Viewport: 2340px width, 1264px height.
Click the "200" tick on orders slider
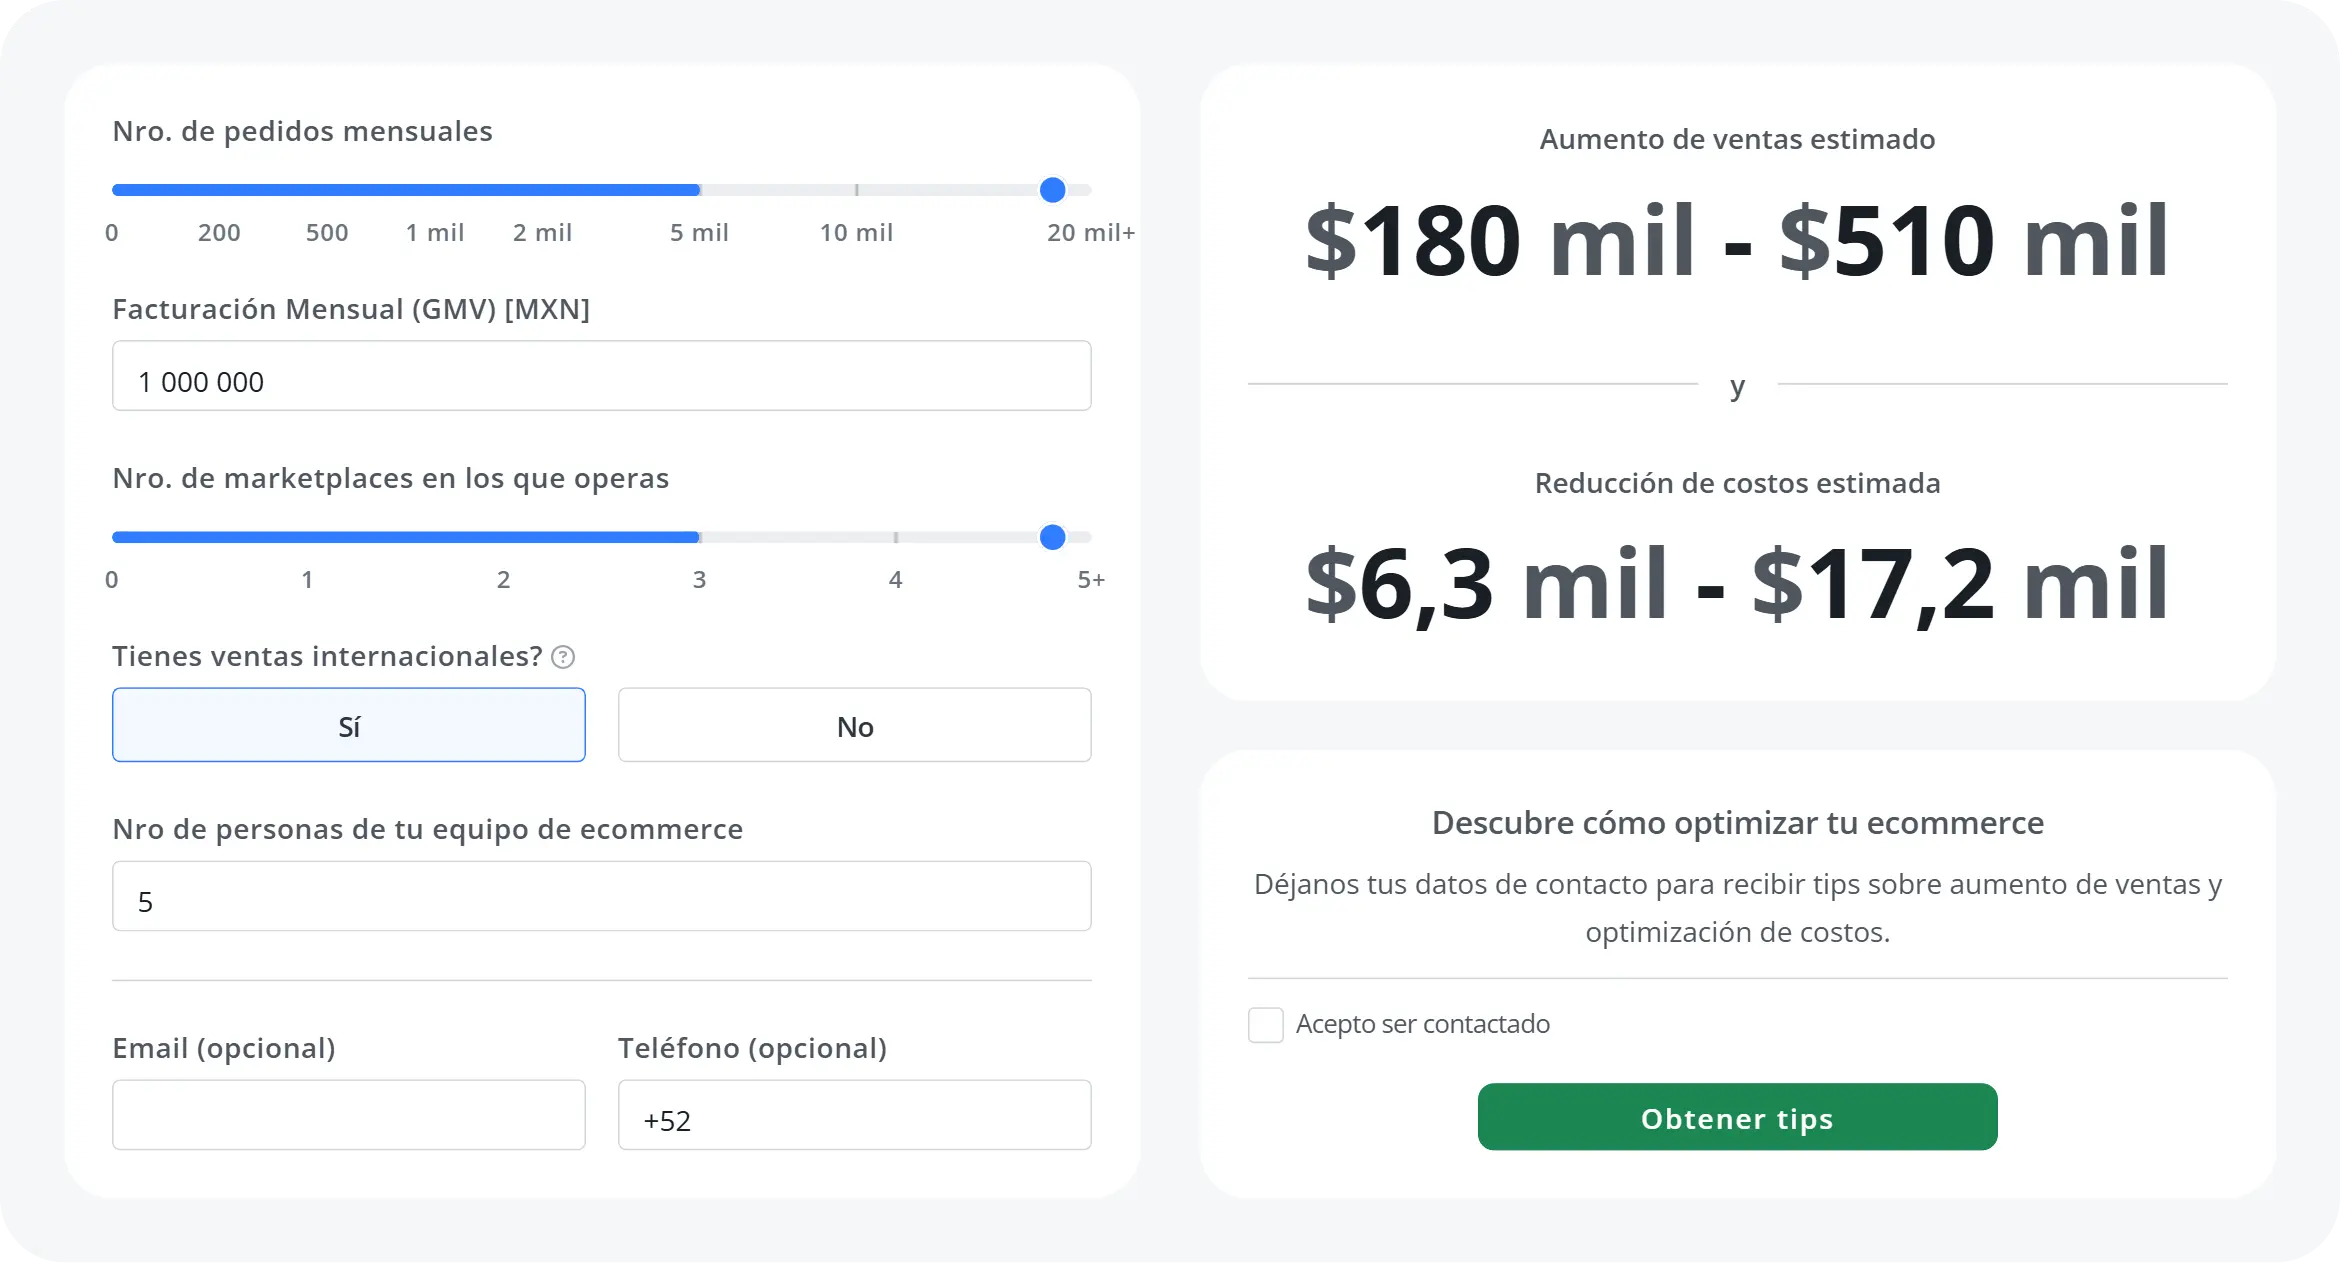(219, 233)
